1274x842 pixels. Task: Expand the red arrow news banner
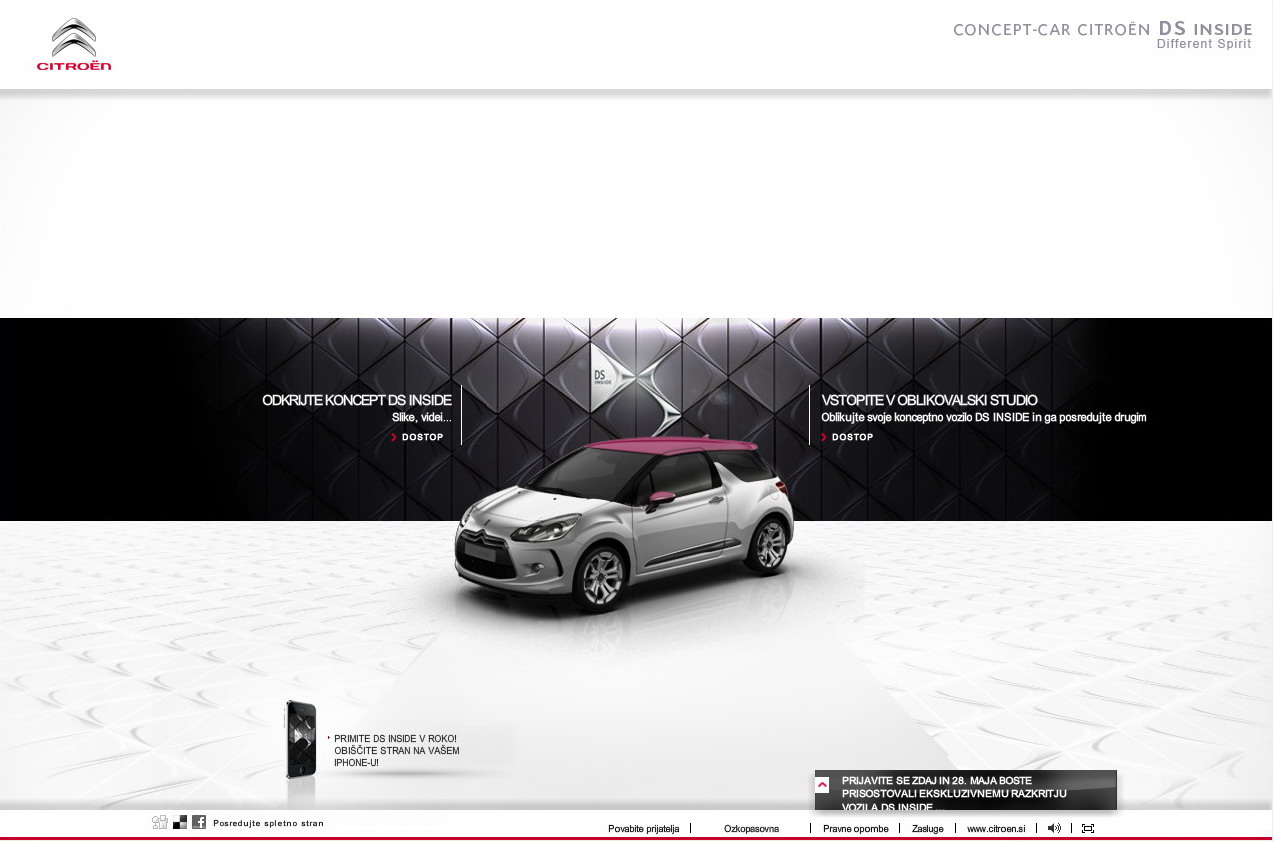pos(822,785)
